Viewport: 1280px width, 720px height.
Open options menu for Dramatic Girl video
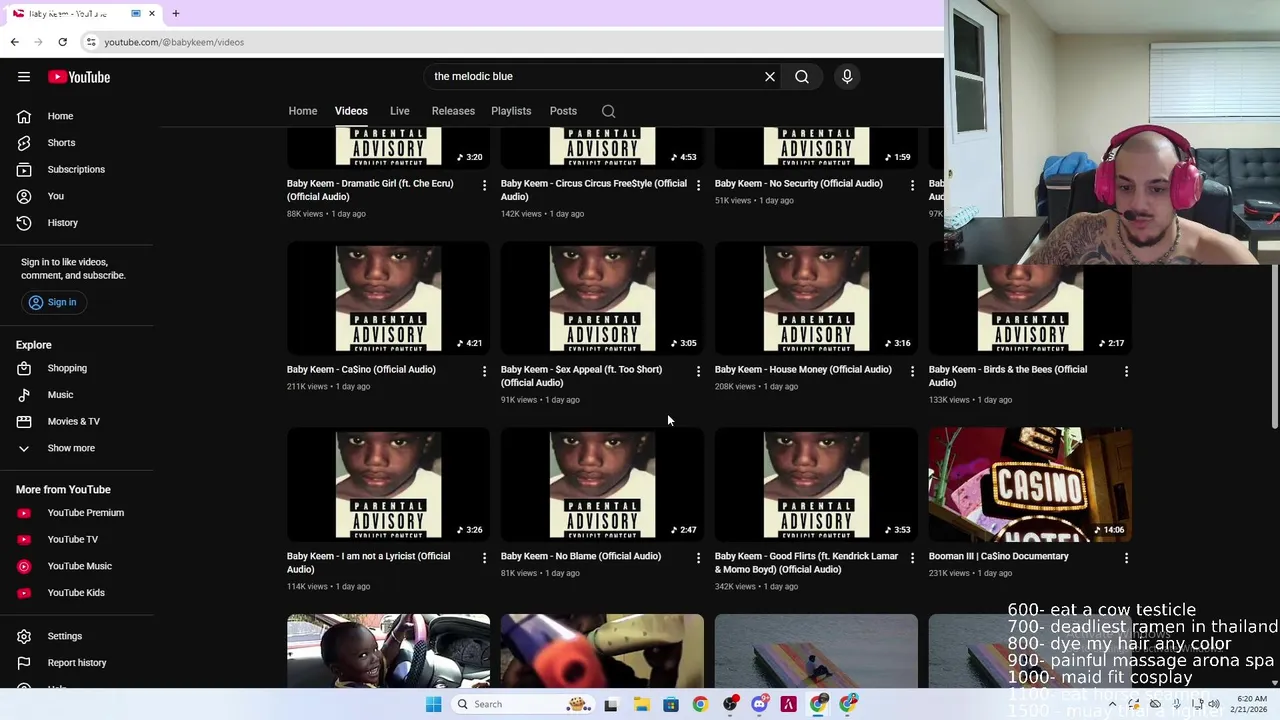[484, 185]
